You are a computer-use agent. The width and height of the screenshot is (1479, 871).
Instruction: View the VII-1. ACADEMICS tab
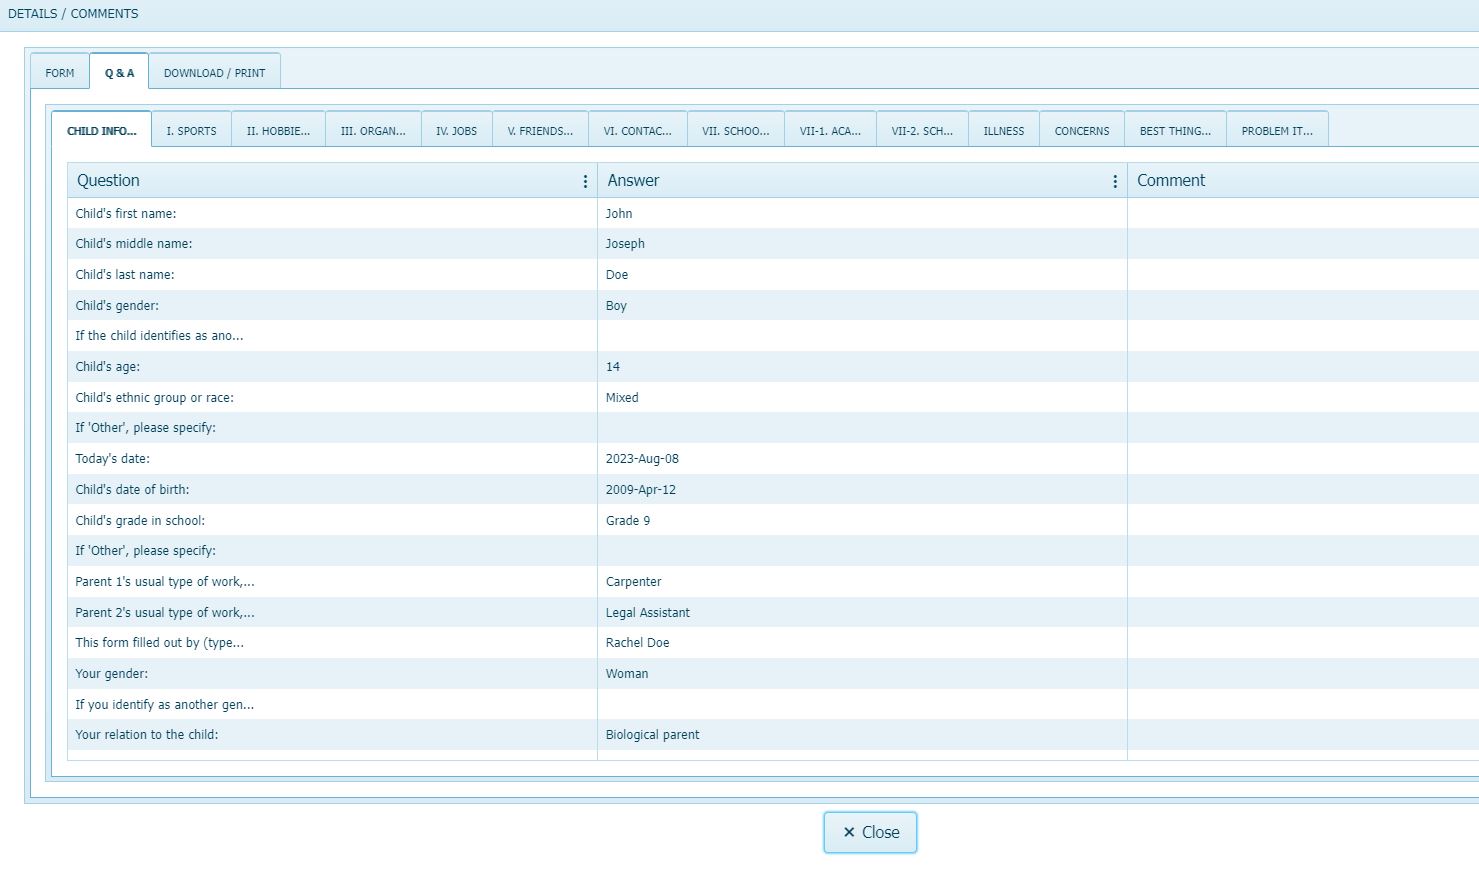coord(830,129)
